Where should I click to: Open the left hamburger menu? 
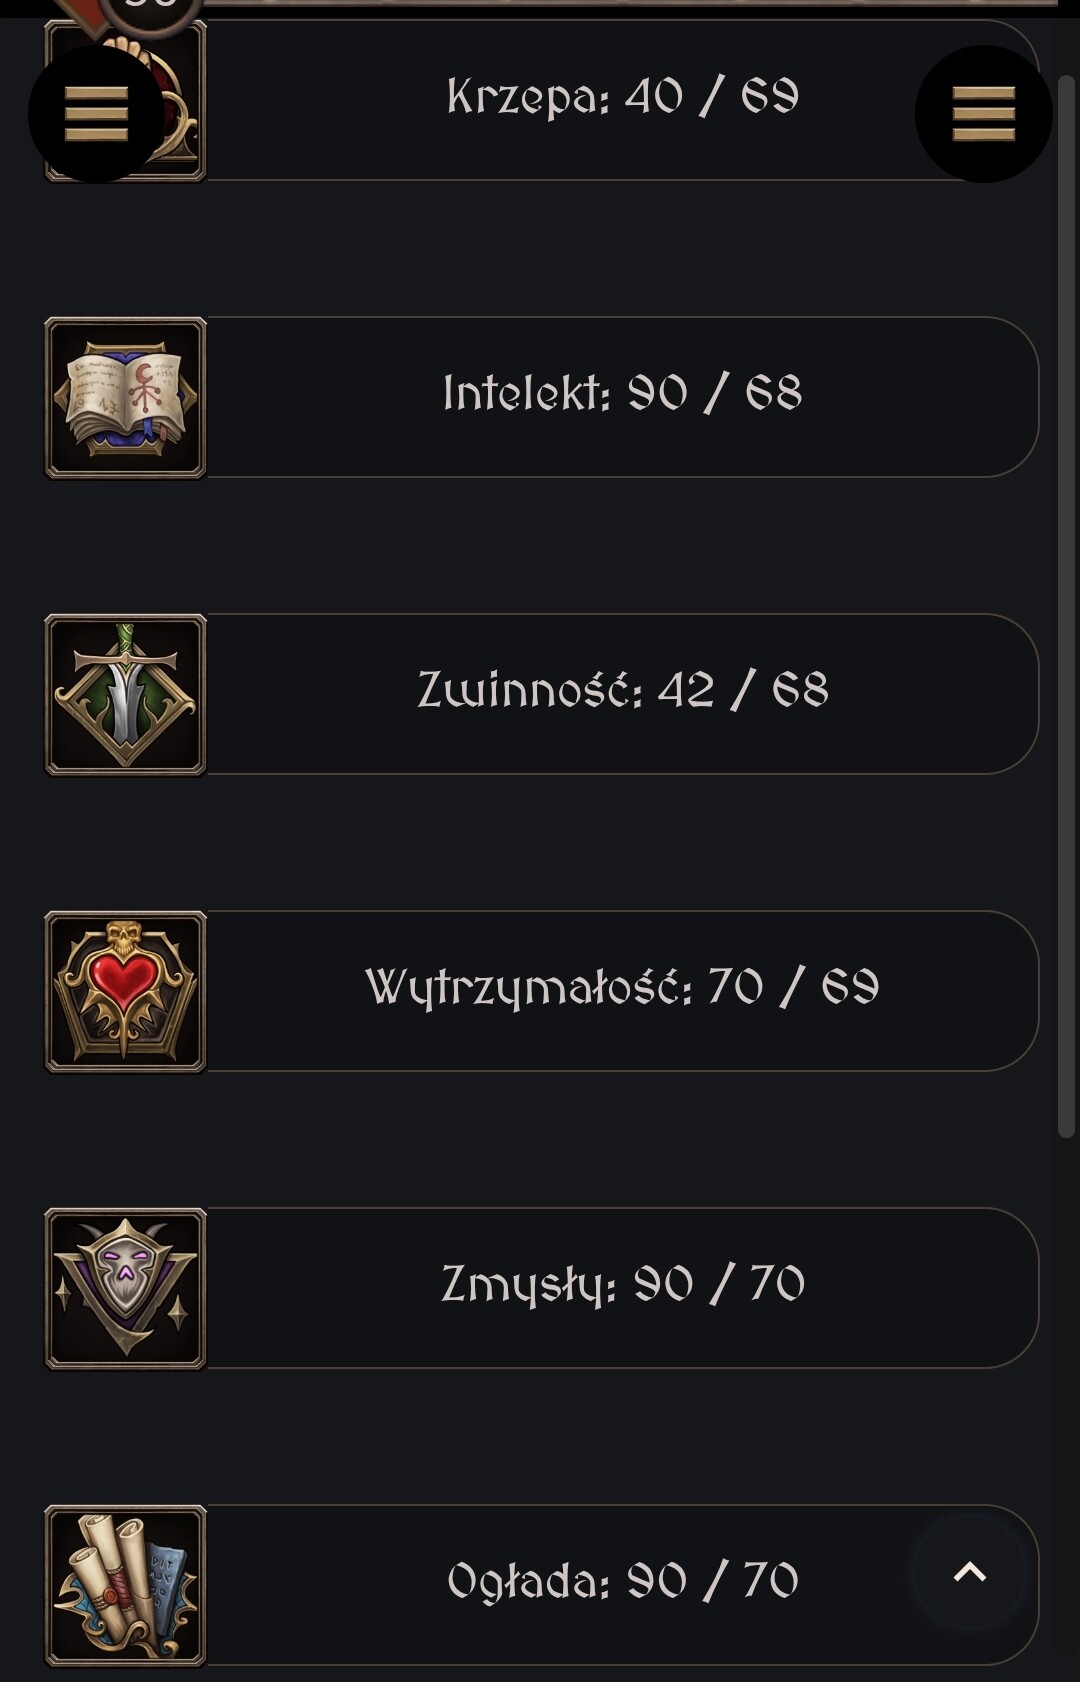[96, 113]
